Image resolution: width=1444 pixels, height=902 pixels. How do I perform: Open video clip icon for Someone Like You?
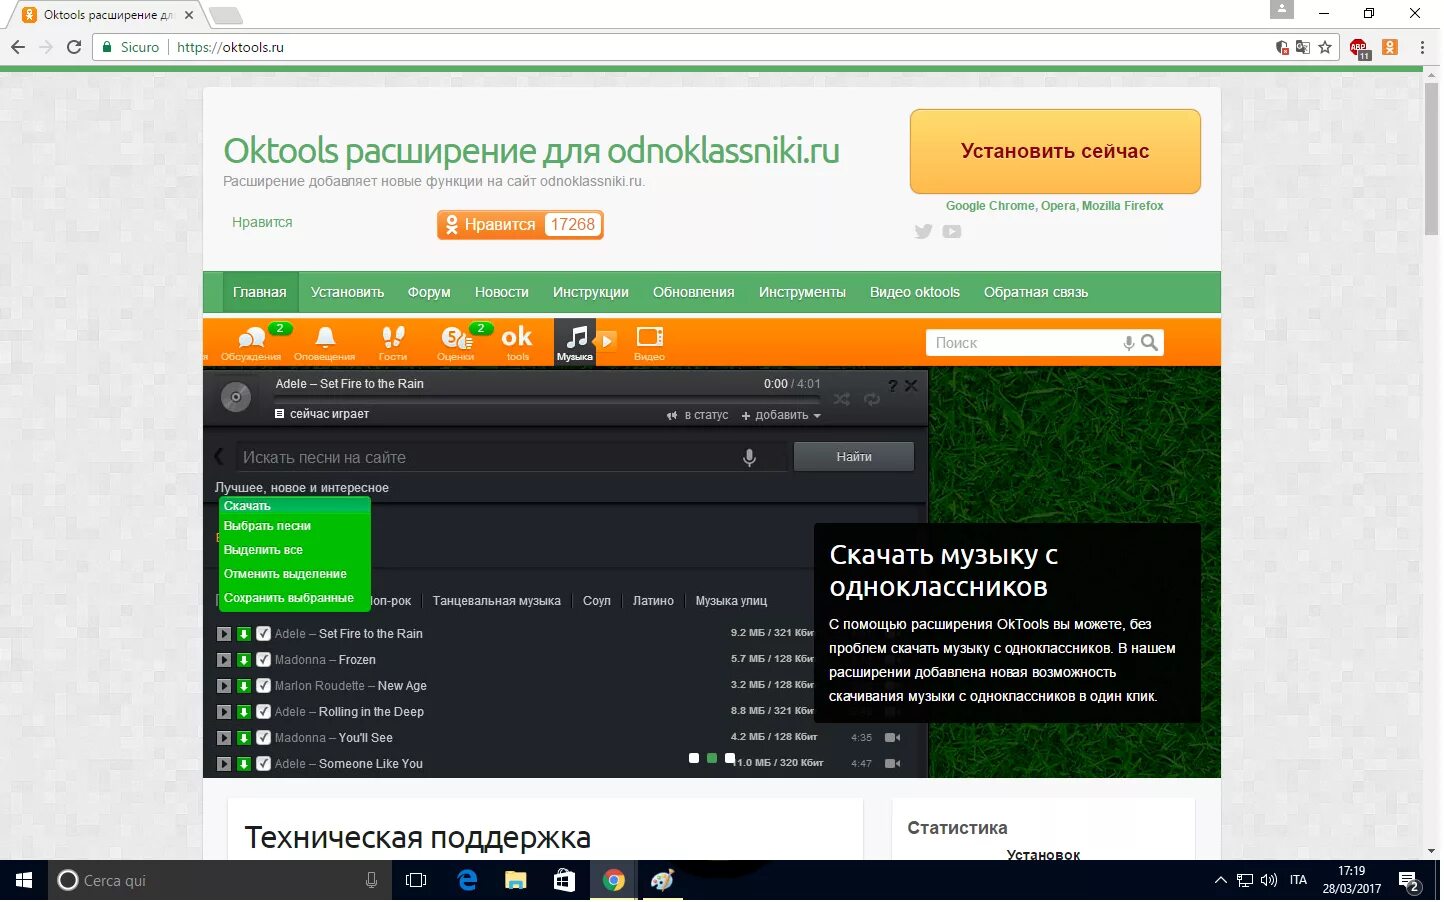point(894,765)
